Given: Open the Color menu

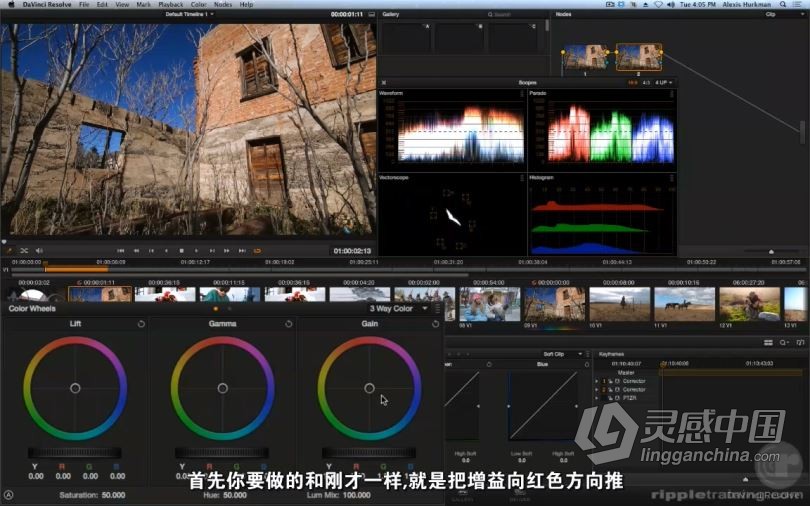Looking at the screenshot, I should point(198,4).
